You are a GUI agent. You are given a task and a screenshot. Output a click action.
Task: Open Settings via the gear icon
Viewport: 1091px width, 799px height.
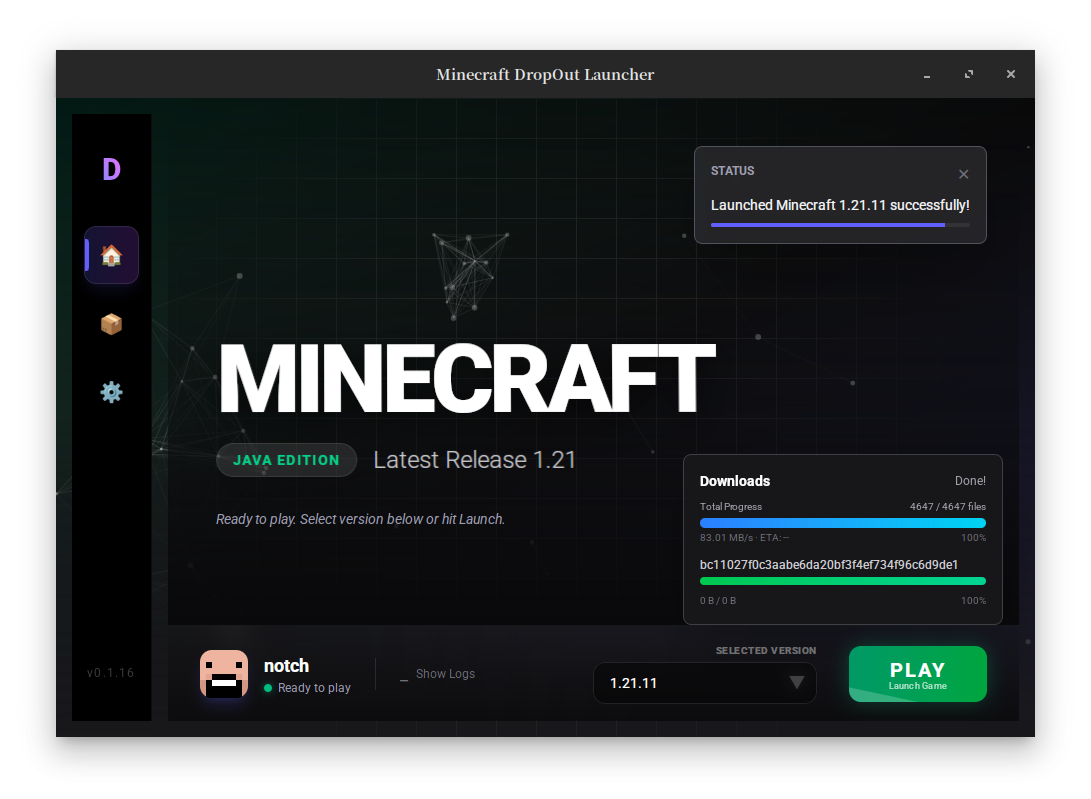click(x=111, y=392)
